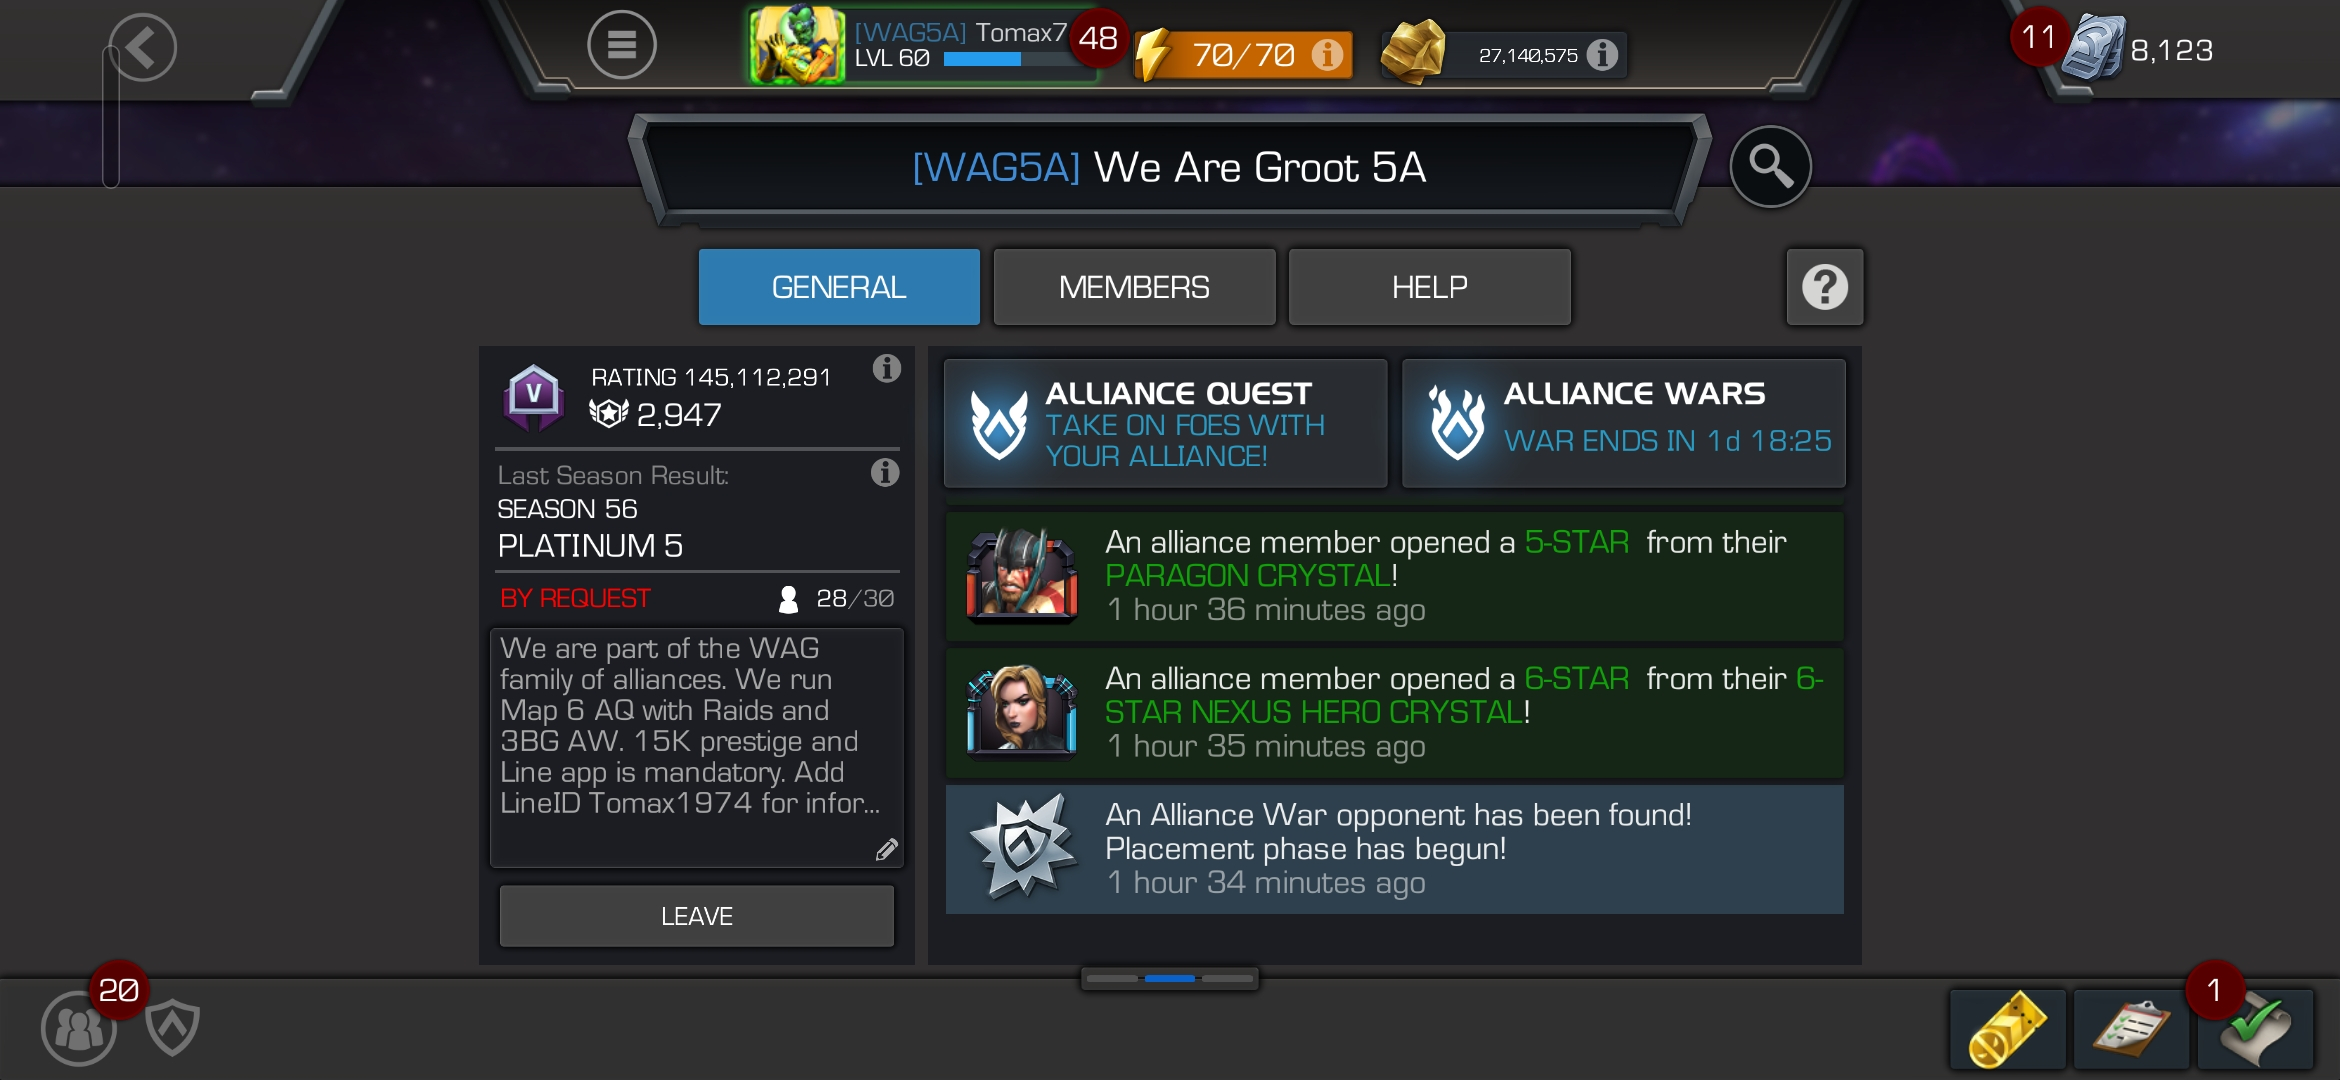Viewport: 2340px width, 1080px height.
Task: Open the hamburger main menu
Action: point(621,45)
